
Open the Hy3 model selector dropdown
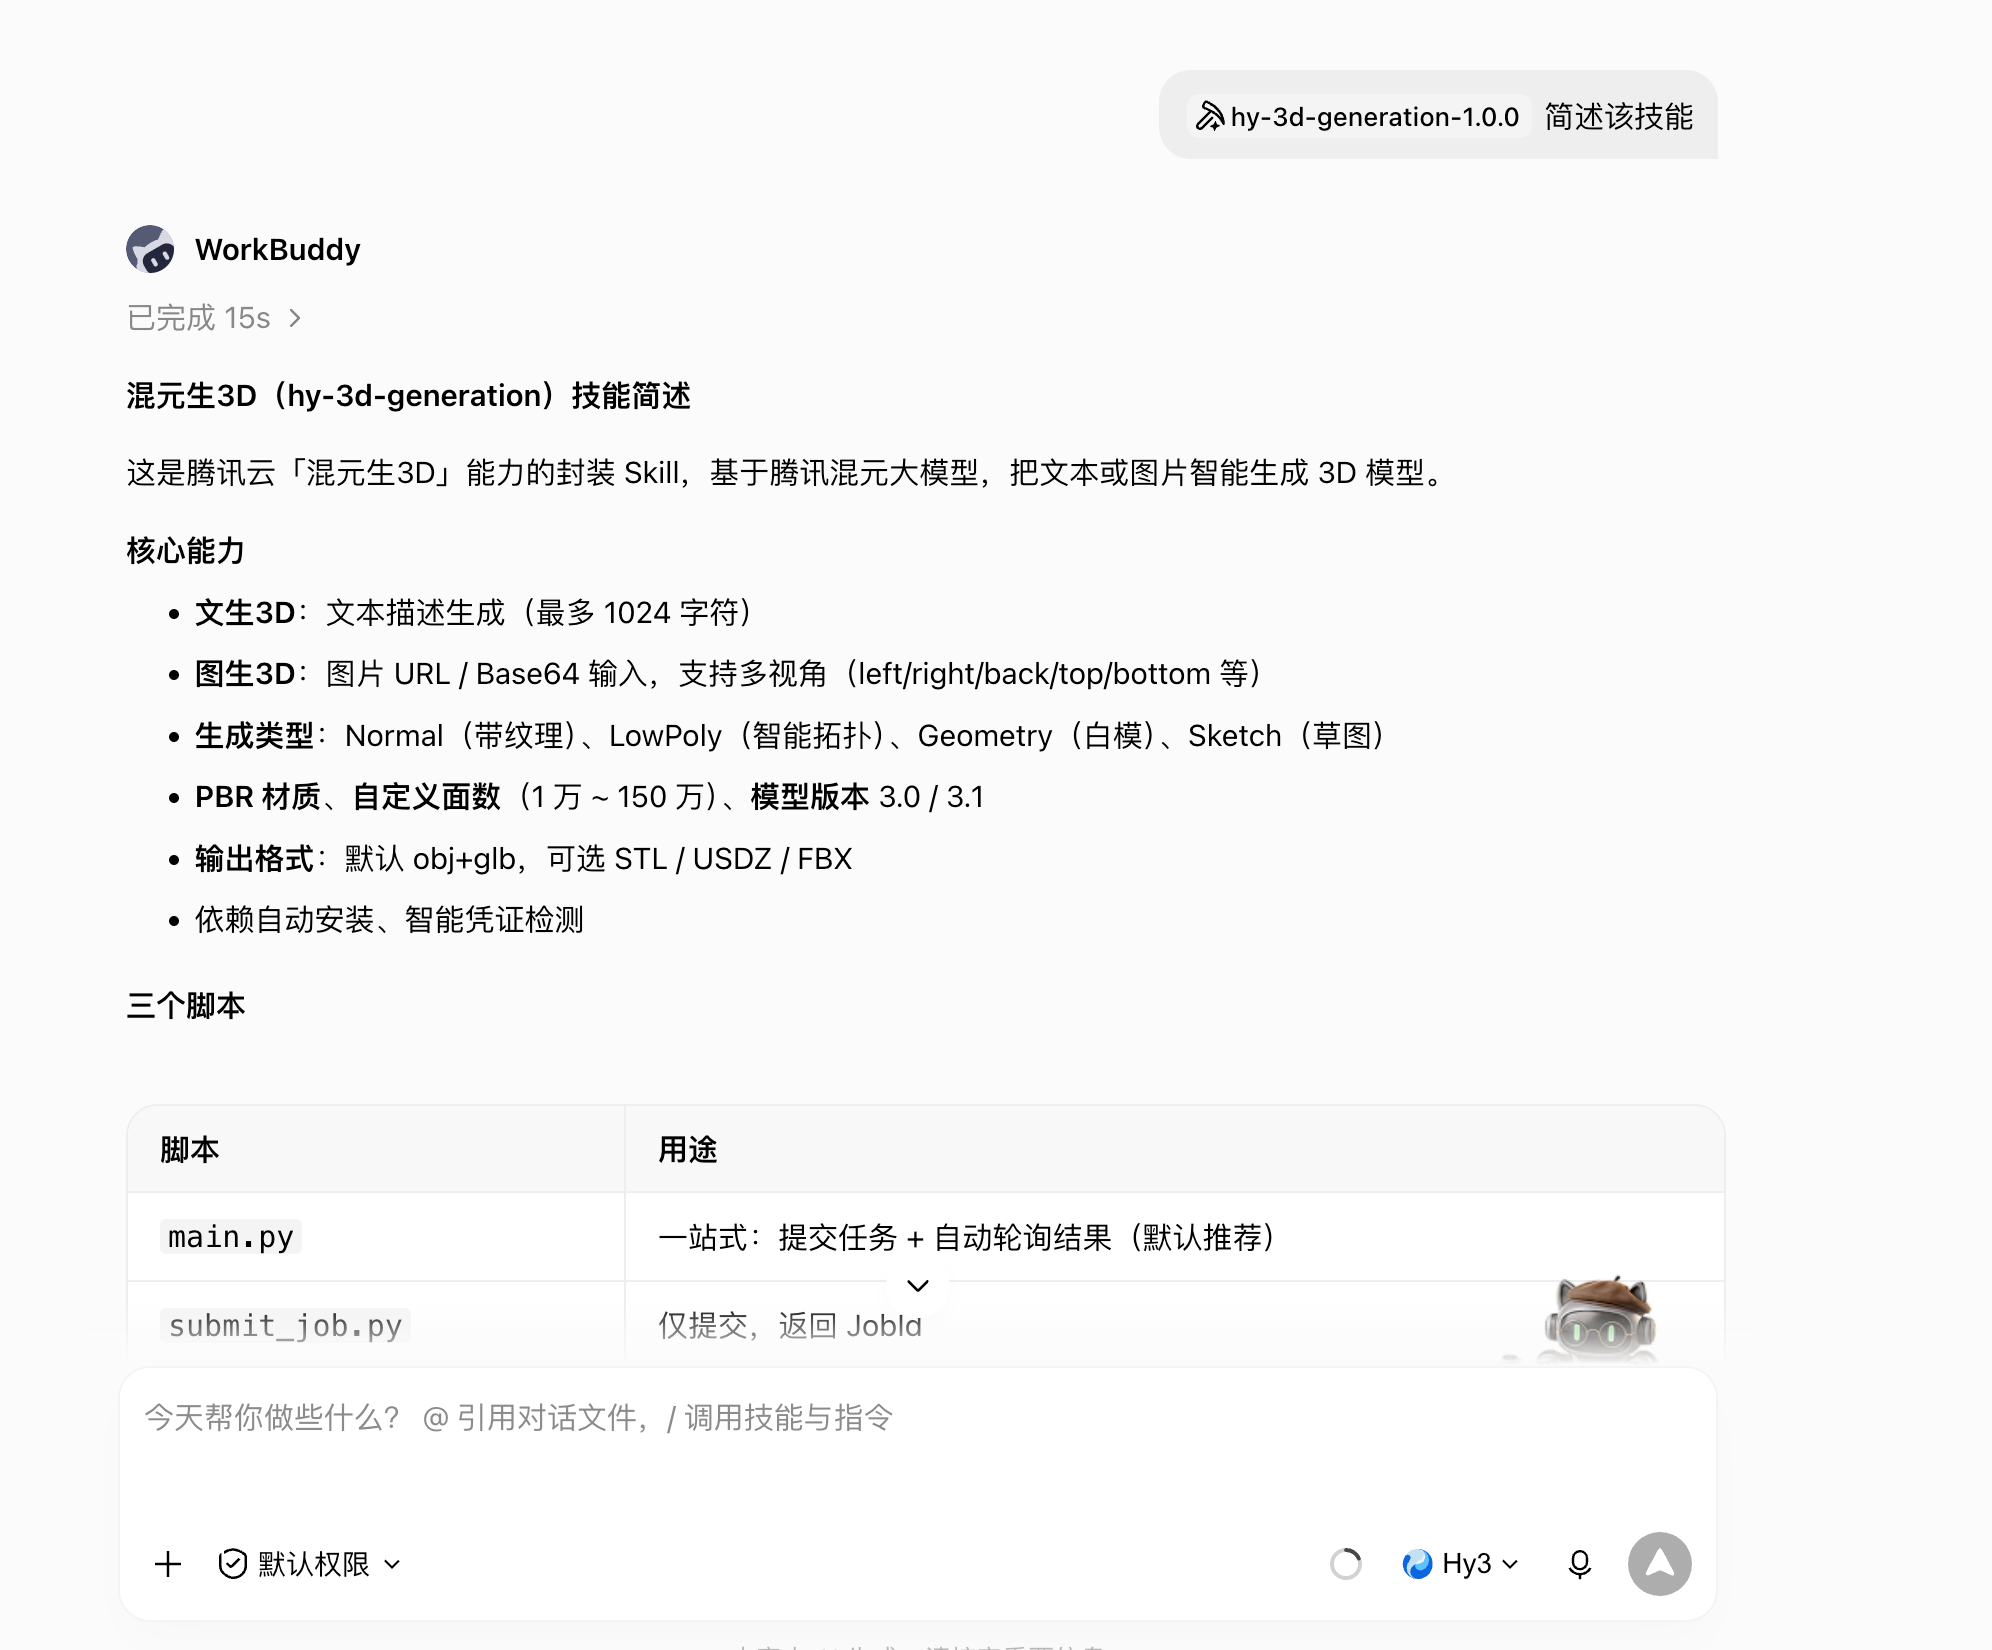(x=1461, y=1564)
